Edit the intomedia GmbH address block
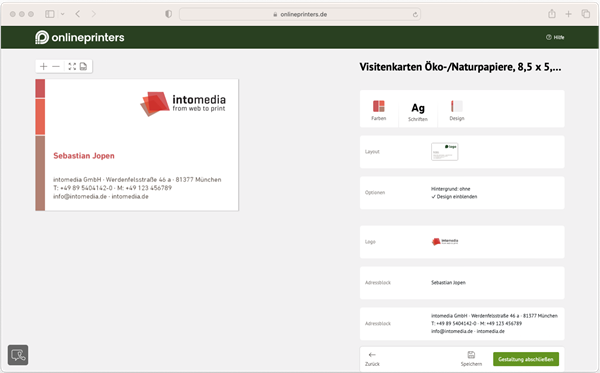 [462, 324]
